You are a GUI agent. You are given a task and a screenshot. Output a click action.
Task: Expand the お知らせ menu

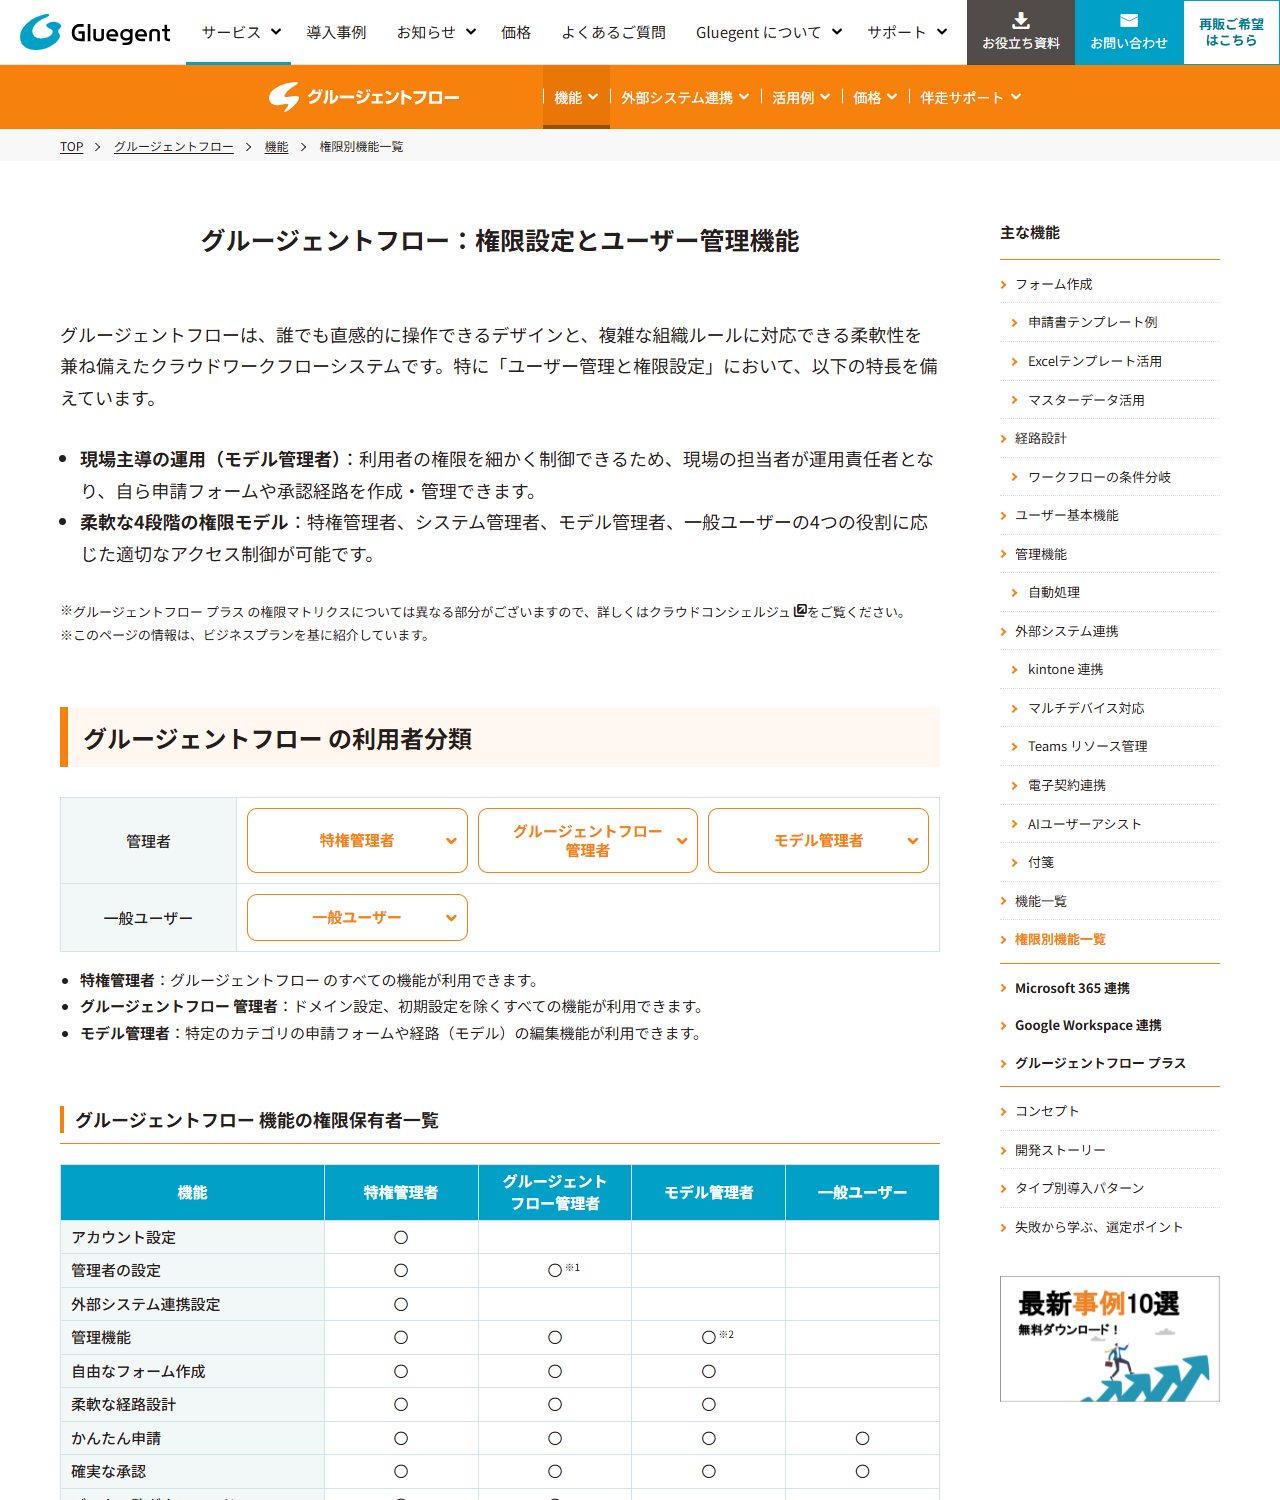(x=436, y=32)
